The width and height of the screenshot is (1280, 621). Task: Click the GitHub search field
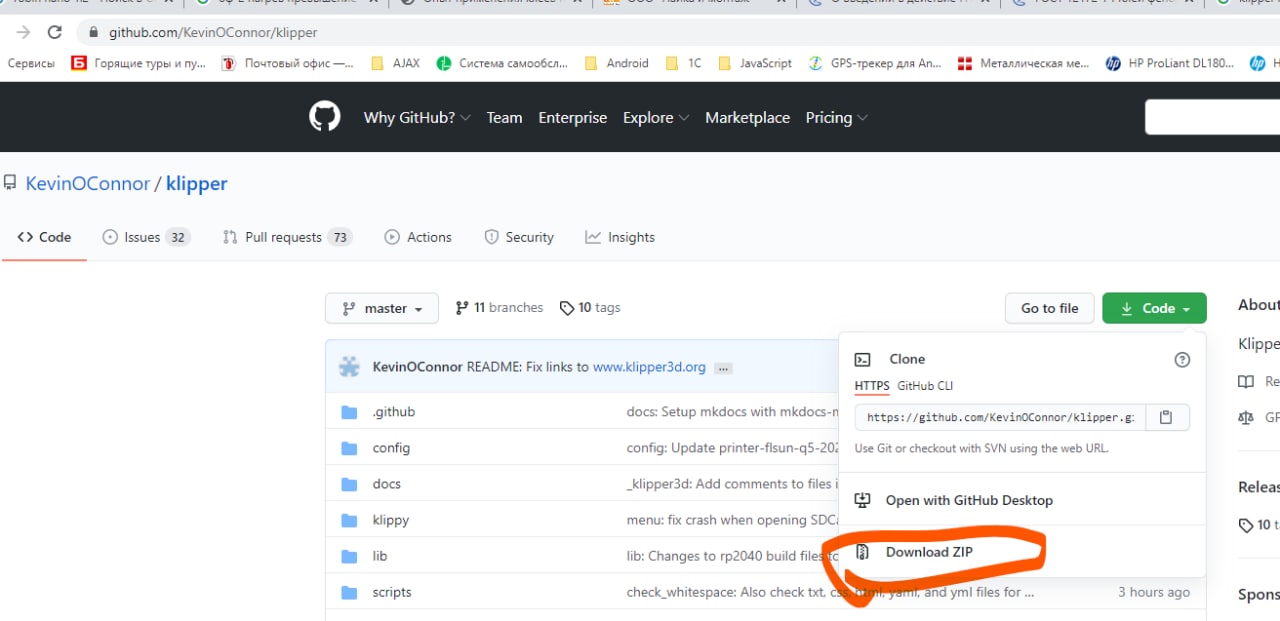pyautogui.click(x=1212, y=117)
